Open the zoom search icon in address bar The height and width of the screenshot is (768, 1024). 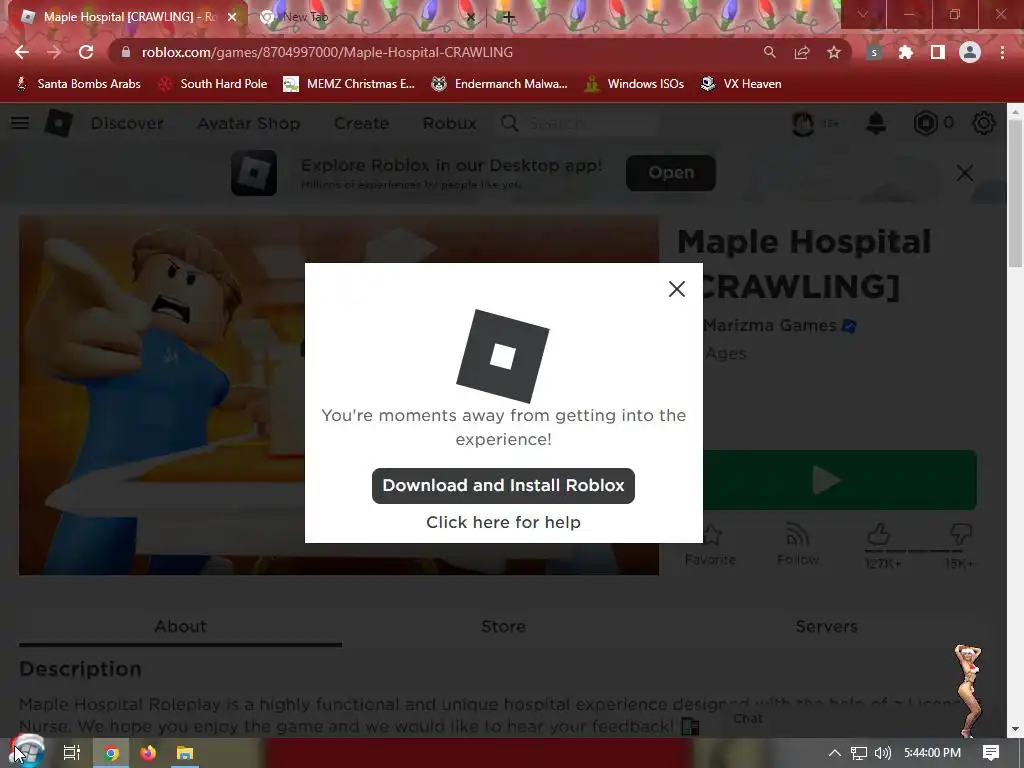pyautogui.click(x=770, y=52)
